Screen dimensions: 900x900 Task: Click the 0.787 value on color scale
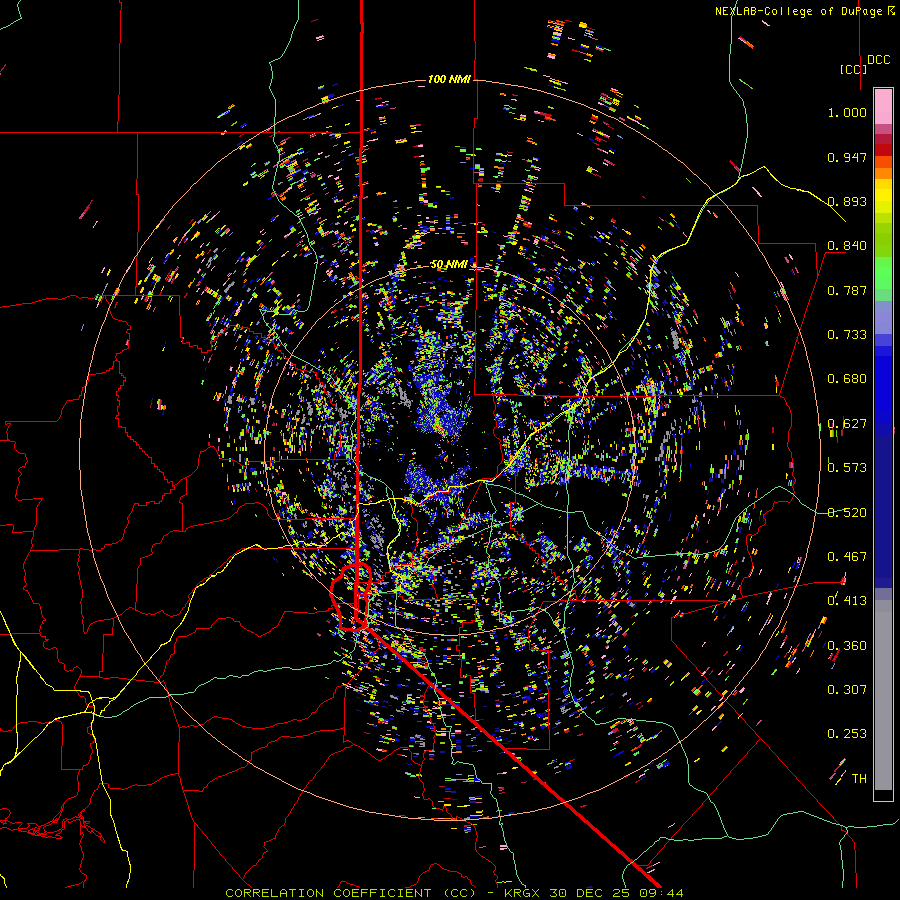(847, 290)
